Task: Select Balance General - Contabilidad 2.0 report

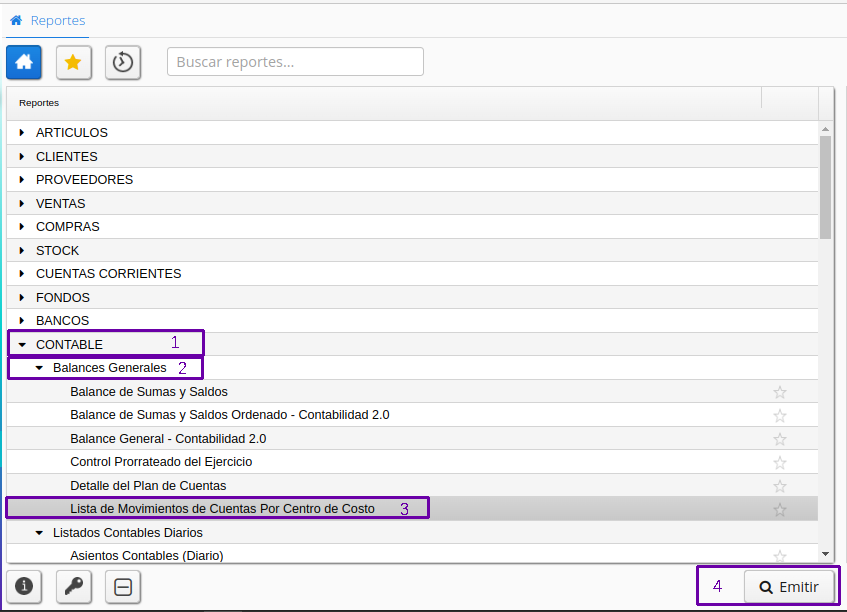Action: coord(412,439)
